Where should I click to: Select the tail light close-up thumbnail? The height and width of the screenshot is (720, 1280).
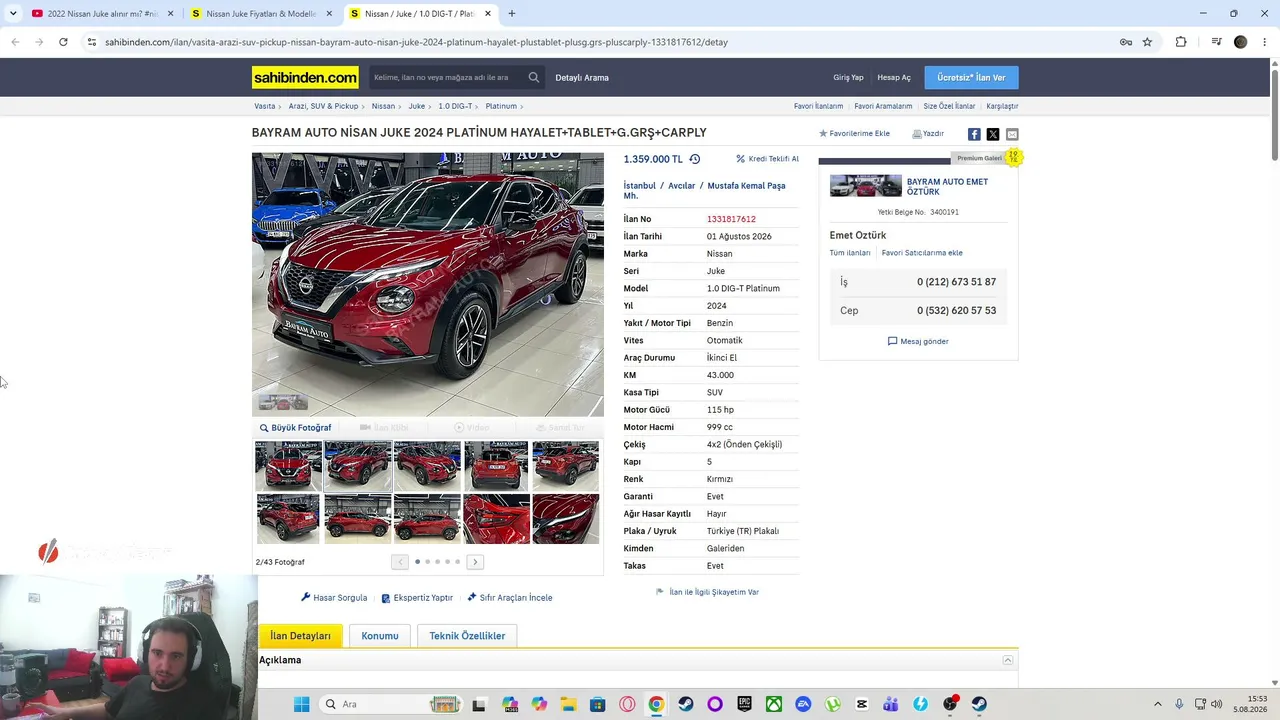(496, 519)
